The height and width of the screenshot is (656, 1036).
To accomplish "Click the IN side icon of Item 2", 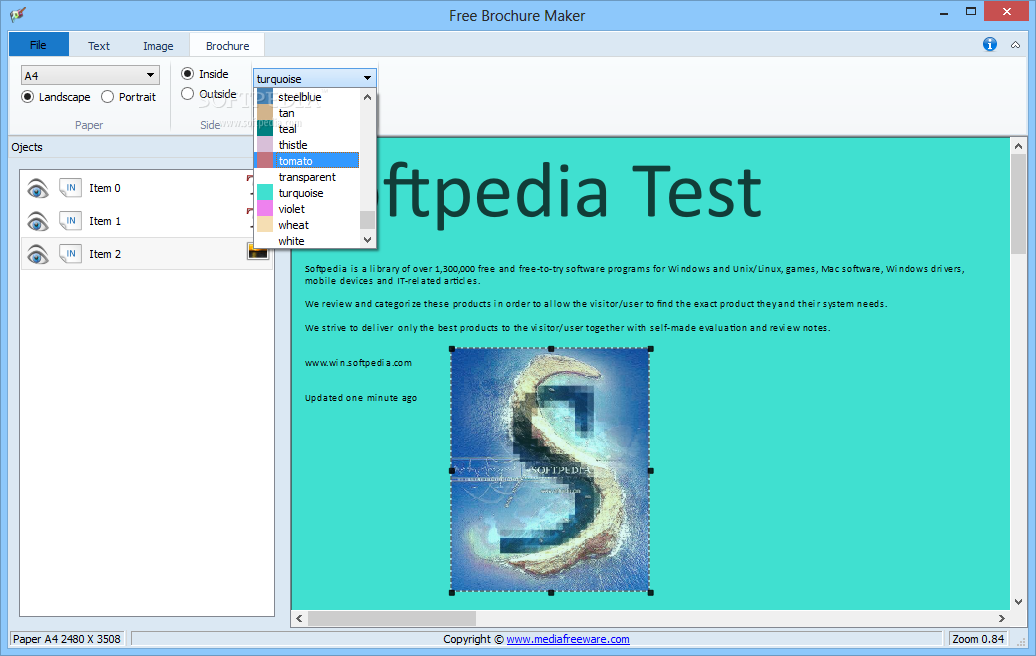I will coord(70,254).
